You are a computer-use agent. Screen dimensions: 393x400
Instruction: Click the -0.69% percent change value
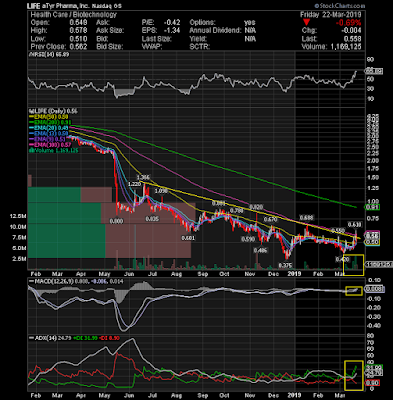point(348,23)
